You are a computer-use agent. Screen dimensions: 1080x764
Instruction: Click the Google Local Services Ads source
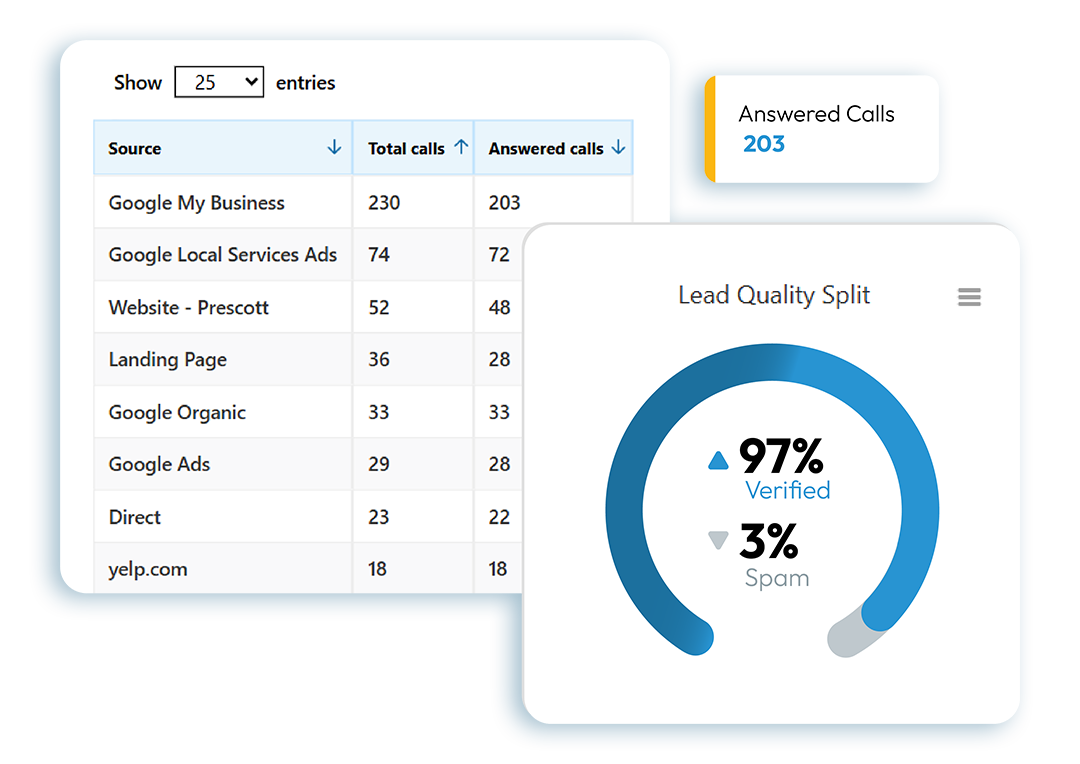coord(223,255)
